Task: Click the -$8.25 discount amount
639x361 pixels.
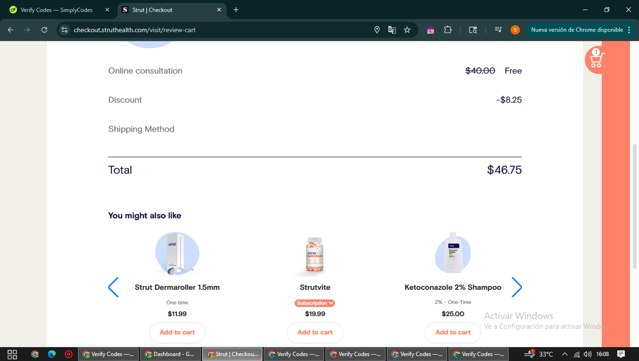Action: click(509, 100)
